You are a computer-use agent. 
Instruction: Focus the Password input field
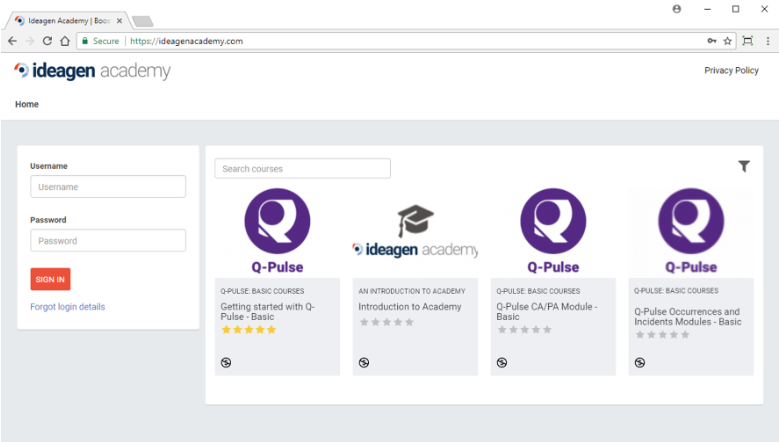(108, 241)
